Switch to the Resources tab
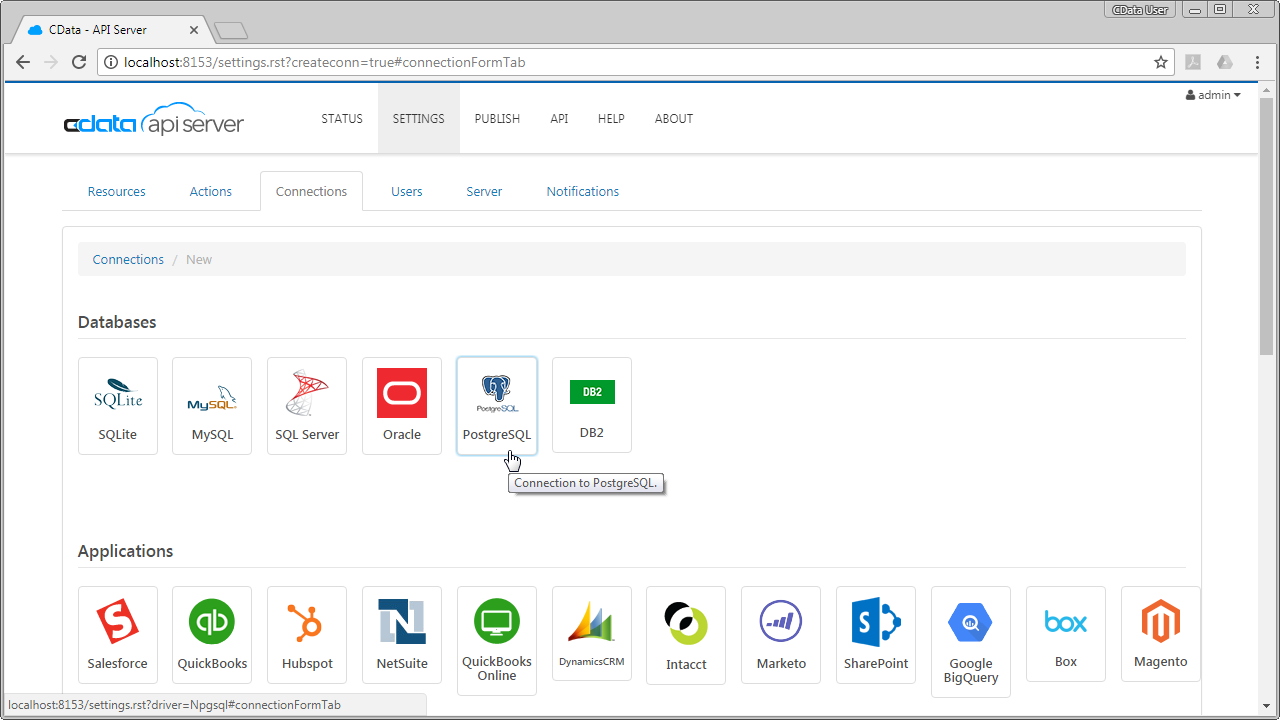 pyautogui.click(x=117, y=191)
